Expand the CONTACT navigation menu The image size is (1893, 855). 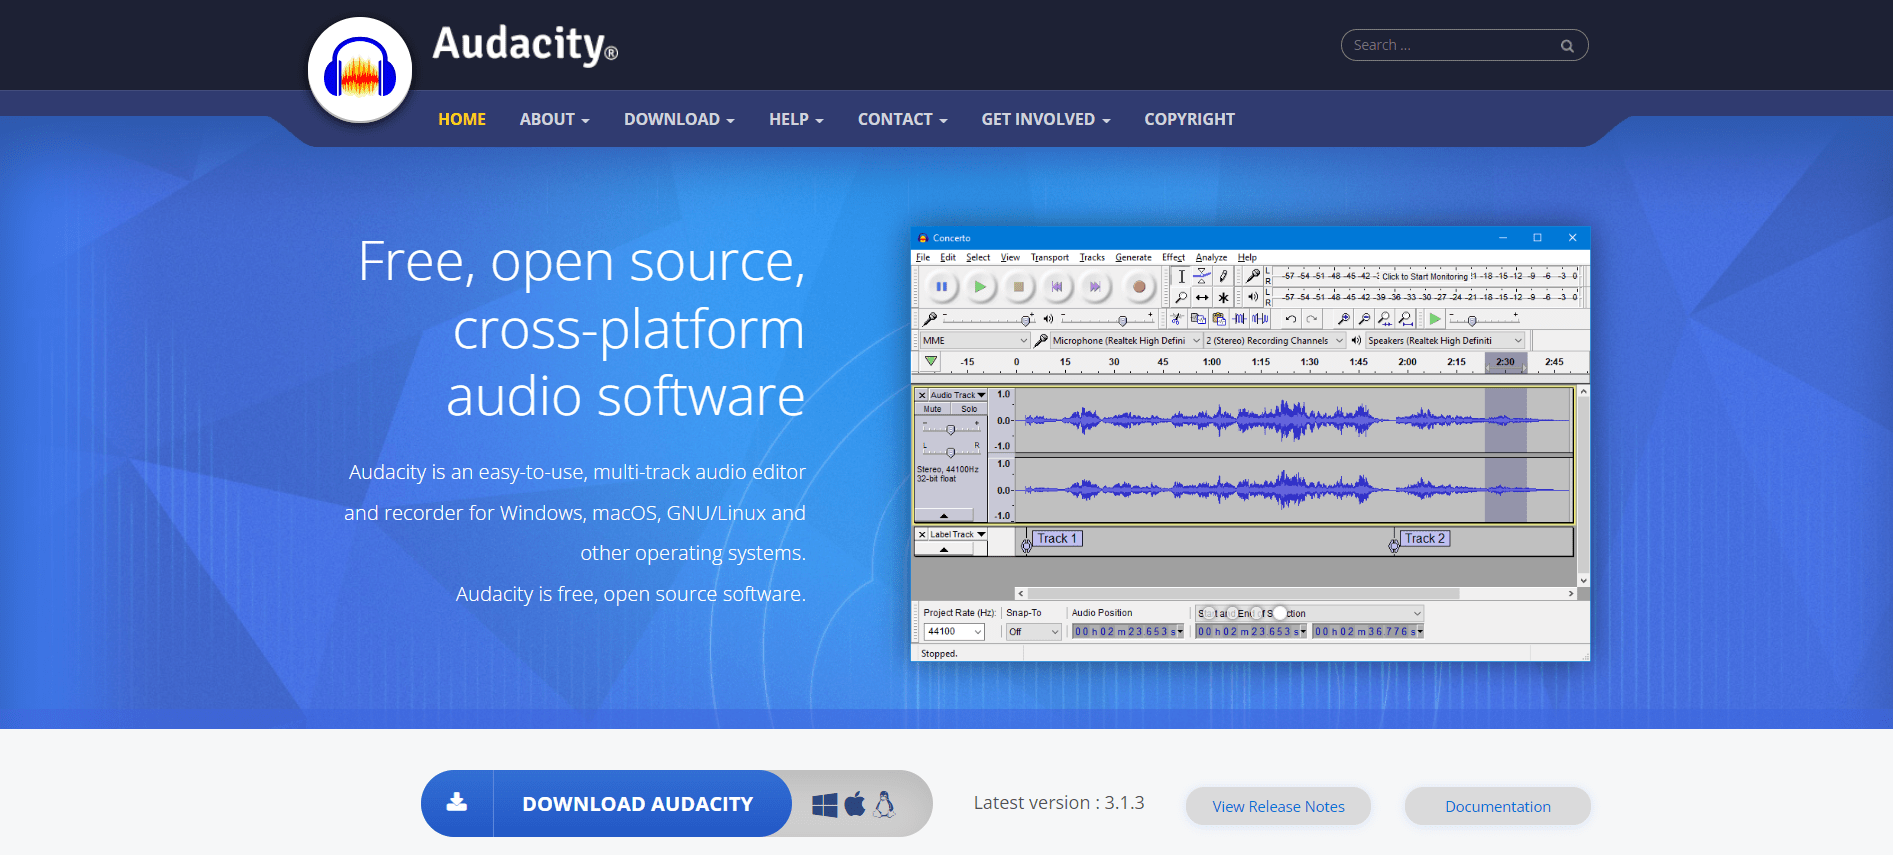(x=902, y=119)
